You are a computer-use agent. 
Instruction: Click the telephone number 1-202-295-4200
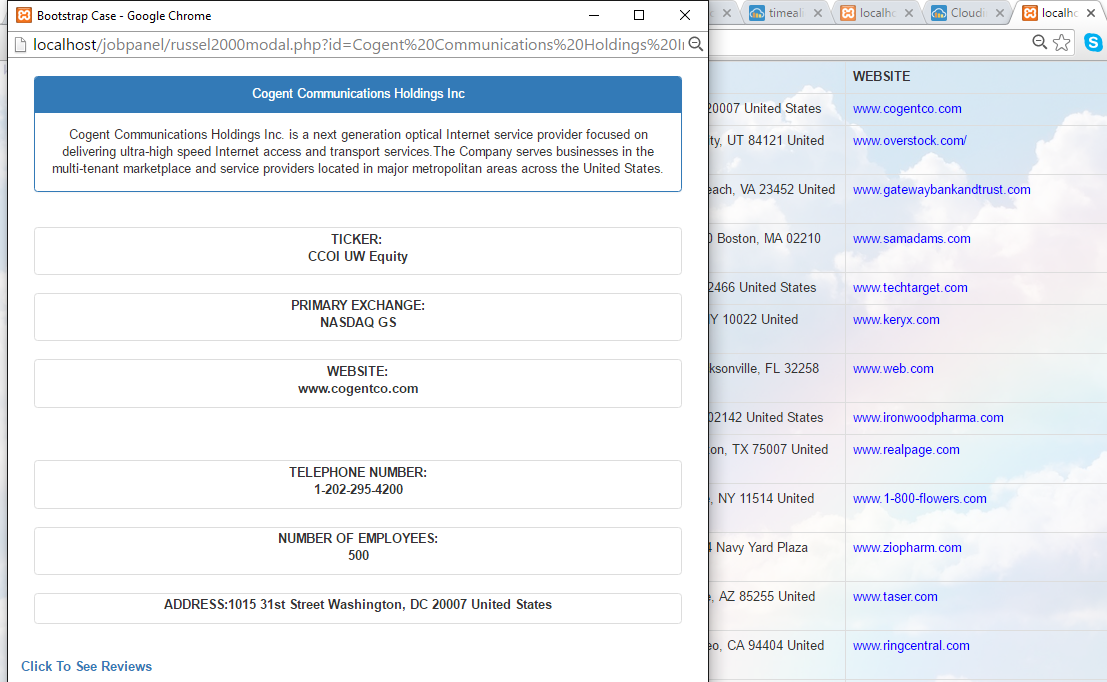tap(358, 489)
